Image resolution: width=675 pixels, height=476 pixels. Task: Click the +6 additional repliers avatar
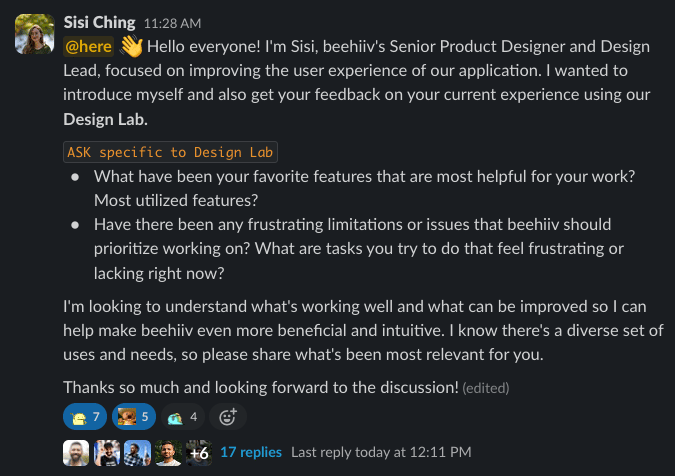tap(199, 453)
